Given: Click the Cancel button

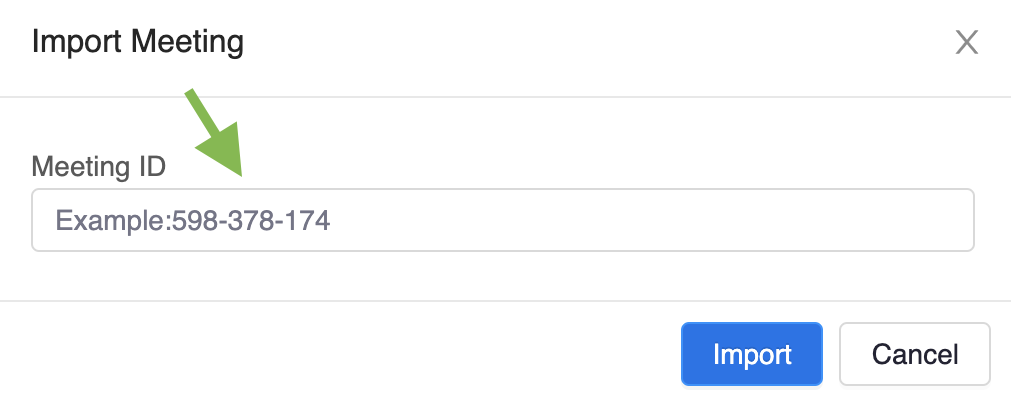Looking at the screenshot, I should click(914, 354).
